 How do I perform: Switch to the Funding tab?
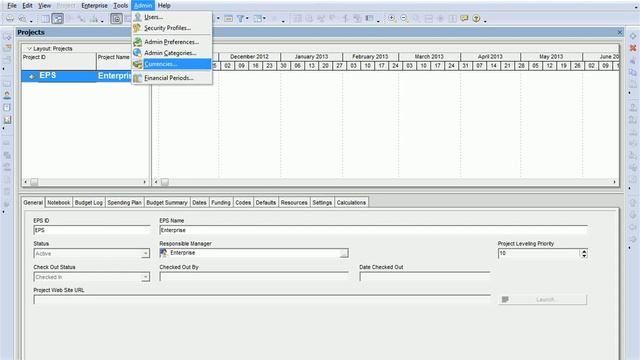point(221,202)
